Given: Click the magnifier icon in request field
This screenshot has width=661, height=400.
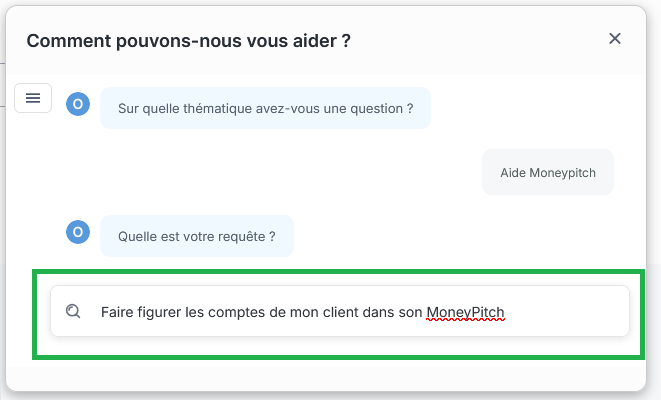Looking at the screenshot, I should click(73, 311).
